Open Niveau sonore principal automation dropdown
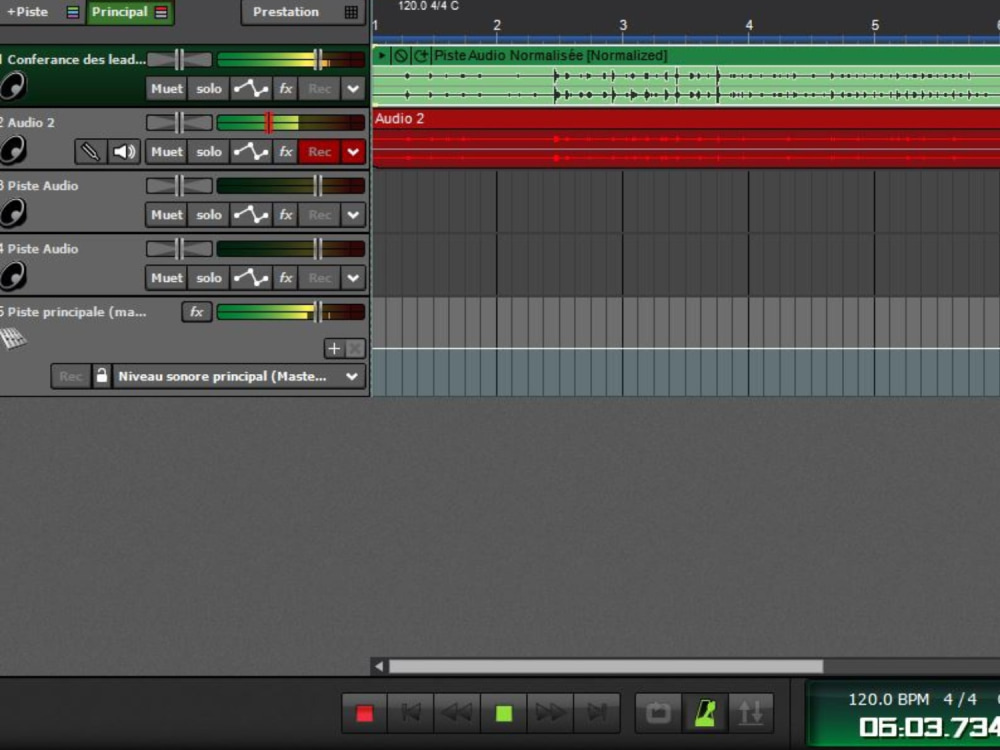1000x750 pixels. [x=239, y=376]
